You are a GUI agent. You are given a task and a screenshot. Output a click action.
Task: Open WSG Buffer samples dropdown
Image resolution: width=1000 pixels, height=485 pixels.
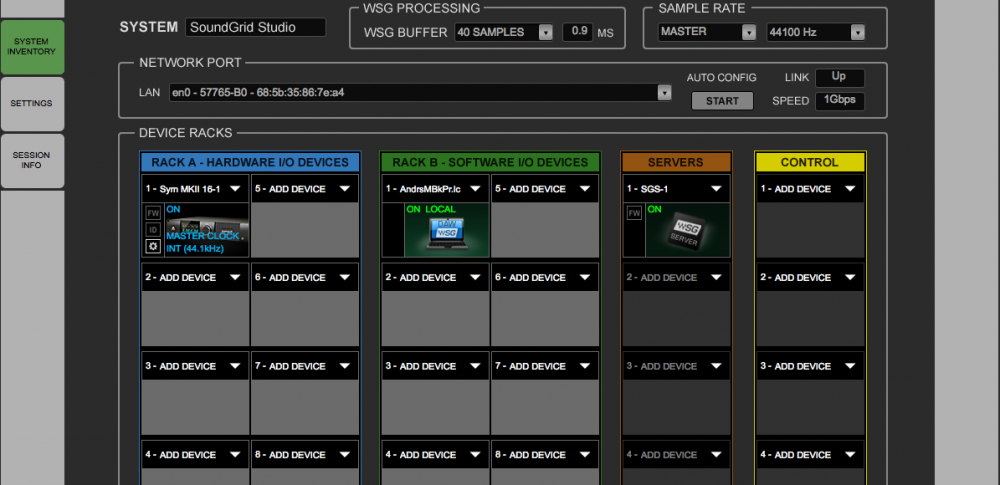point(504,32)
